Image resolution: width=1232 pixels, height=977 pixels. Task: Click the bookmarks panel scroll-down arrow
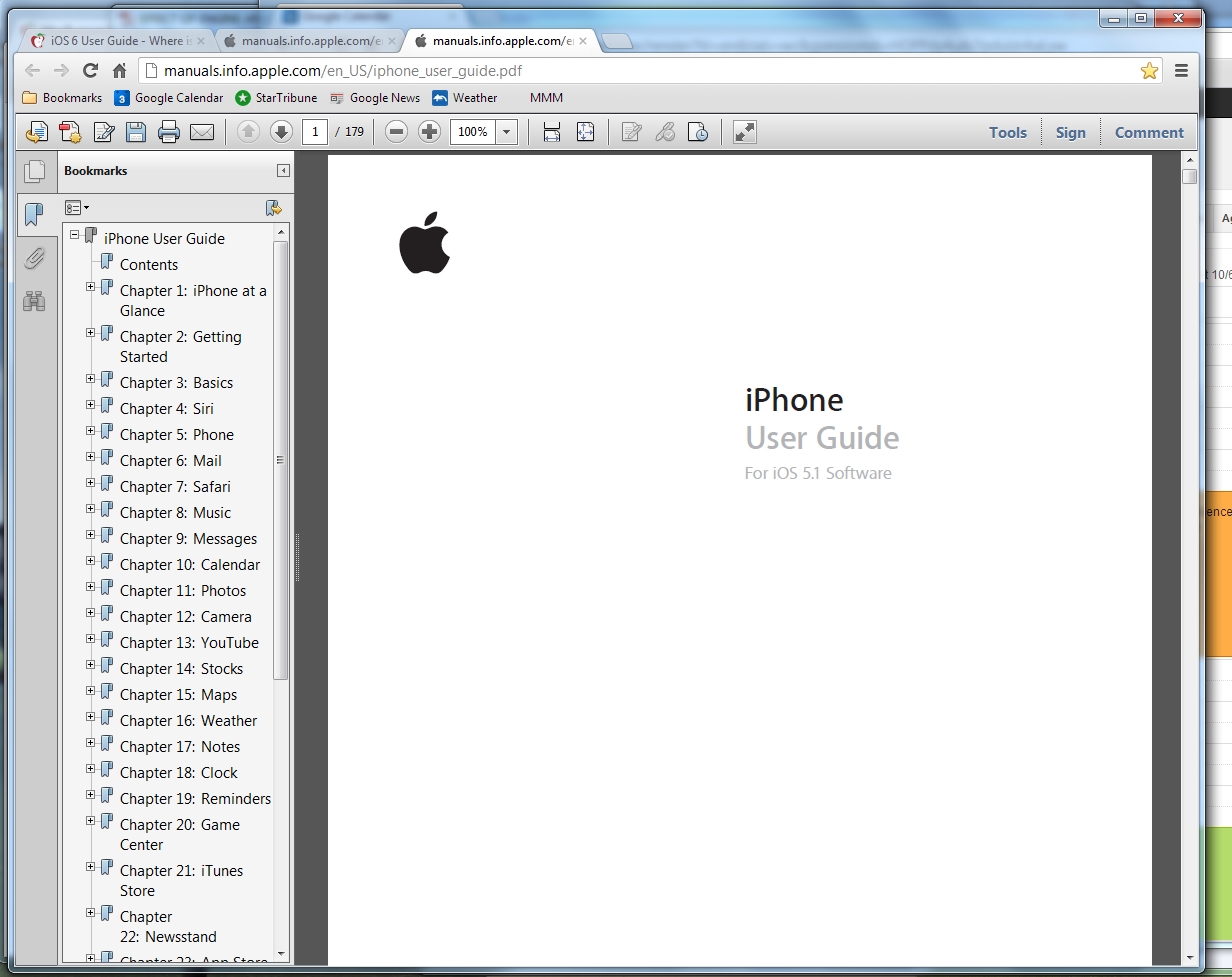coord(281,953)
